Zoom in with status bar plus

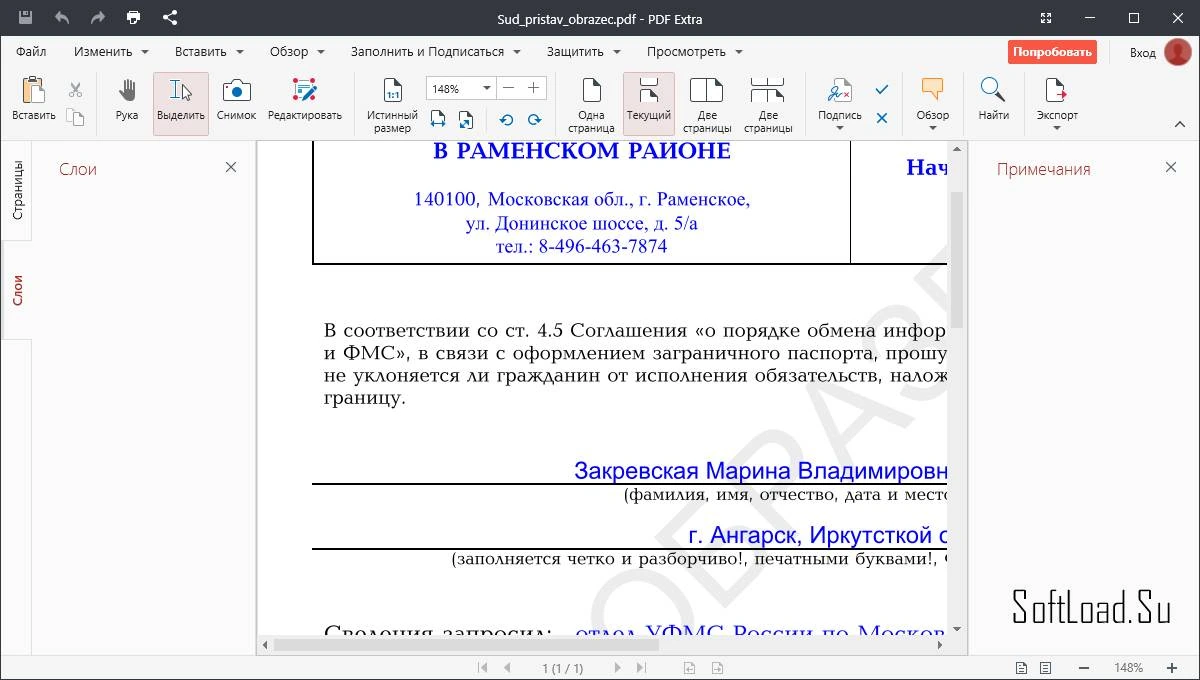click(1172, 667)
